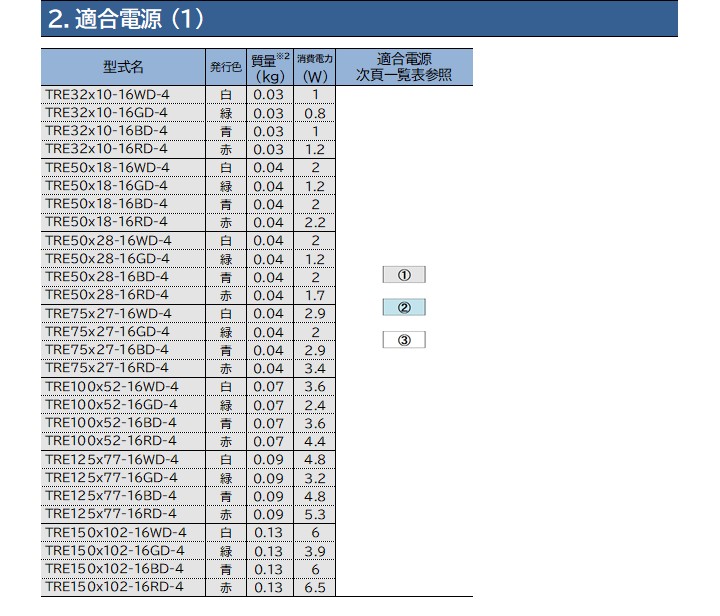The image size is (720, 616).
Task: Select model TRE125x77-16WD-4
Action: point(112,459)
